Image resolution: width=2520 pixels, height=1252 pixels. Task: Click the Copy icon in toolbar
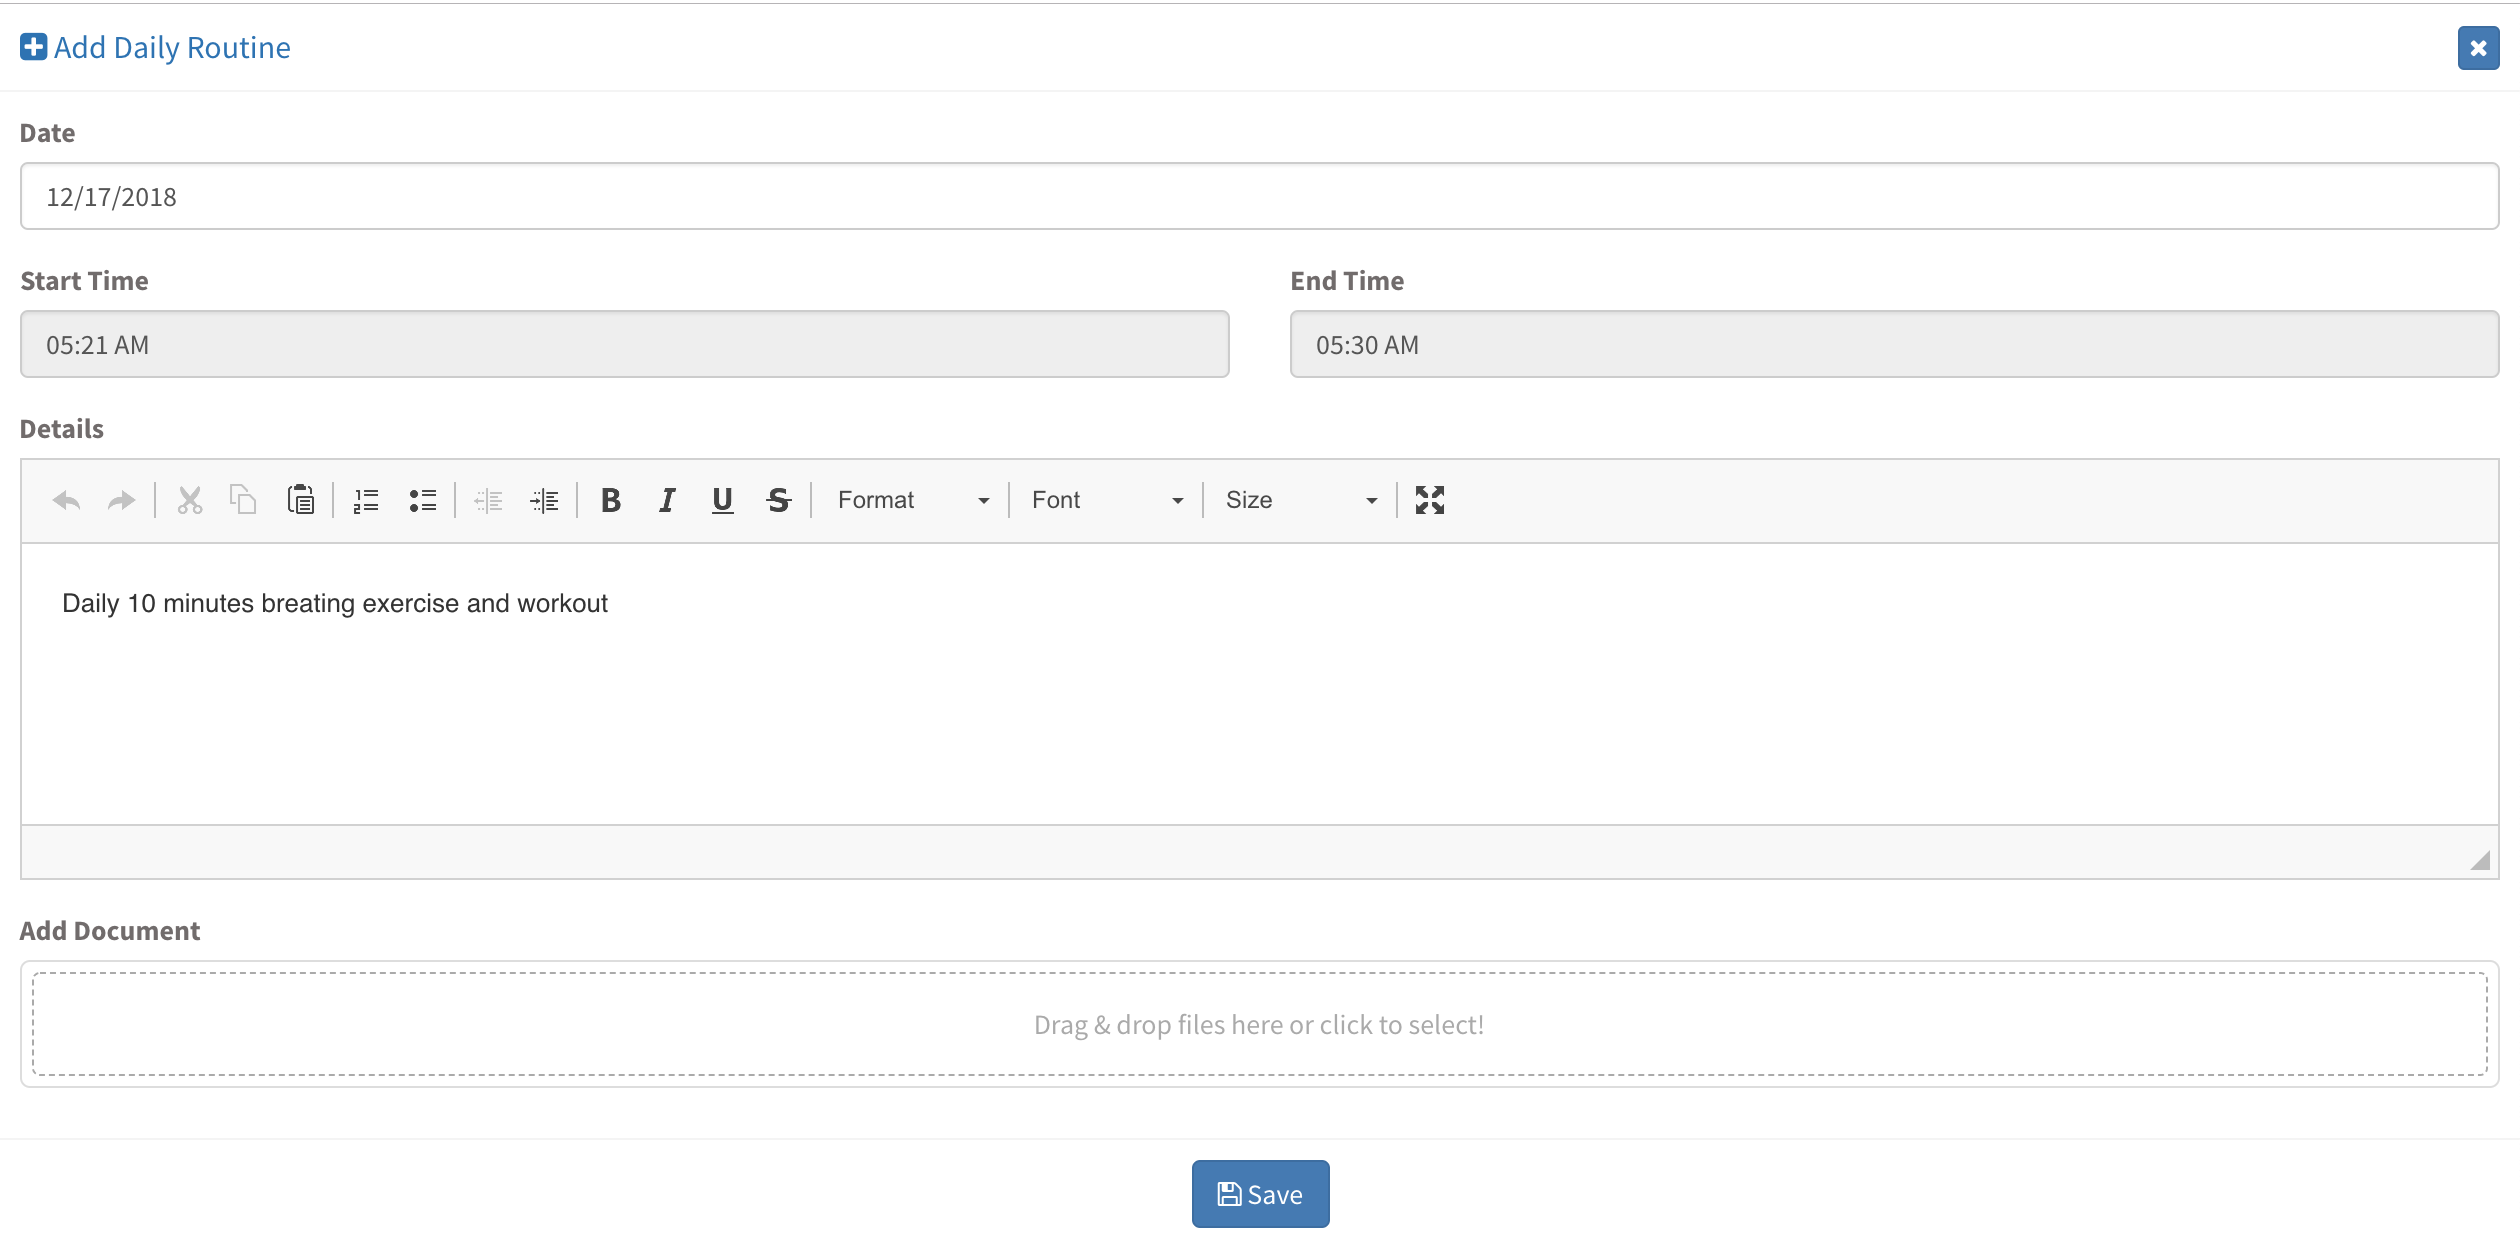click(243, 500)
